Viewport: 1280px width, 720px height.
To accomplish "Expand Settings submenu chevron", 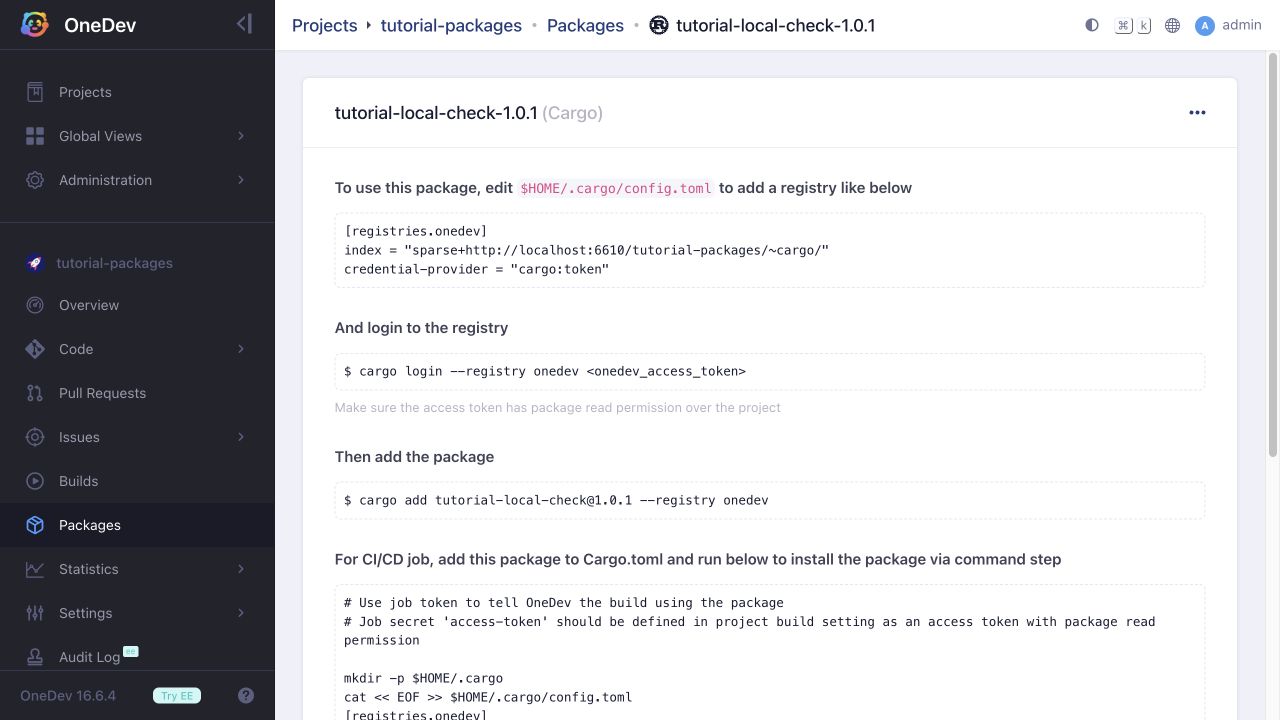I will pyautogui.click(x=241, y=613).
